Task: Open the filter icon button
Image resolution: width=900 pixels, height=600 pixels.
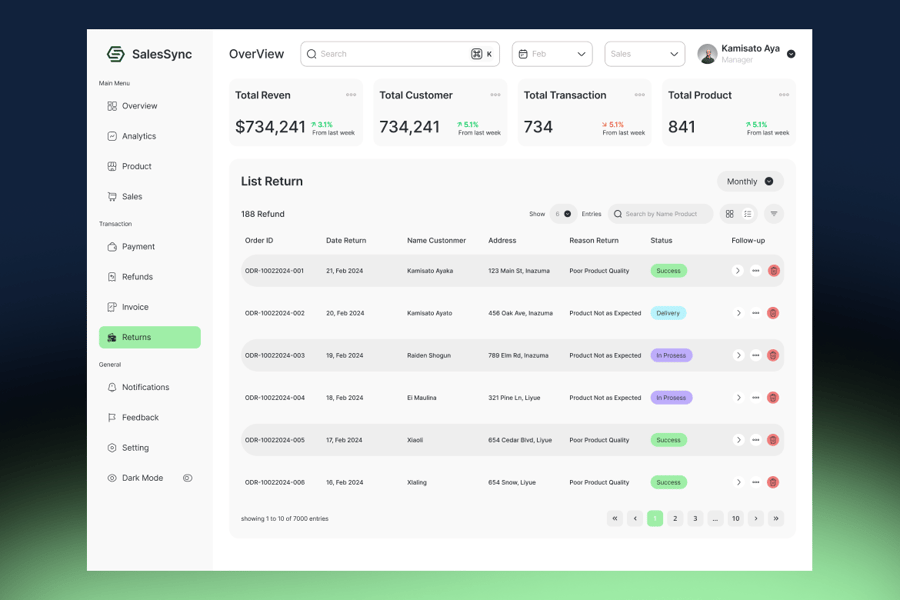Action: pyautogui.click(x=774, y=214)
